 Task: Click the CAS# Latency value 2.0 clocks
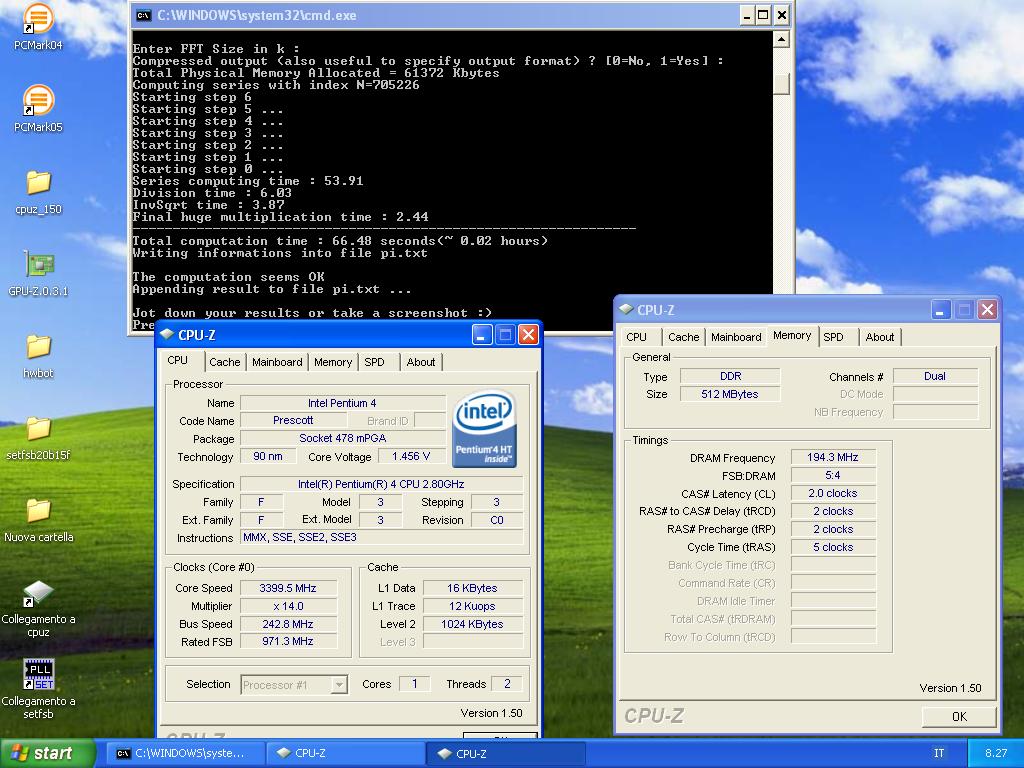(x=833, y=493)
